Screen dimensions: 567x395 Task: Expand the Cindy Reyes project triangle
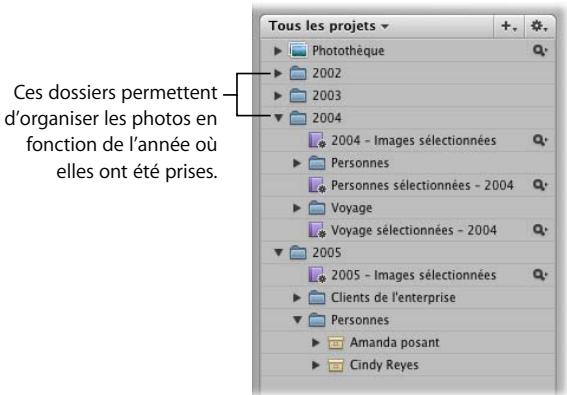(x=315, y=365)
